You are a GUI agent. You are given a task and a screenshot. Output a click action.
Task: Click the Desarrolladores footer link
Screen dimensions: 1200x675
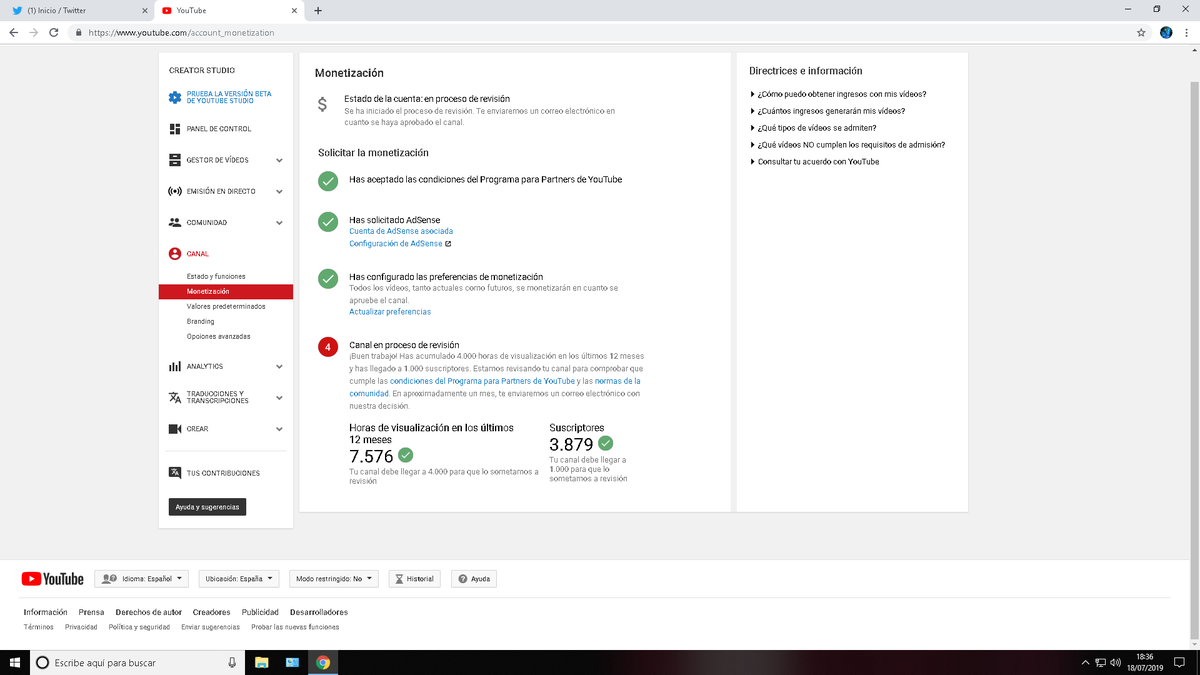point(319,612)
